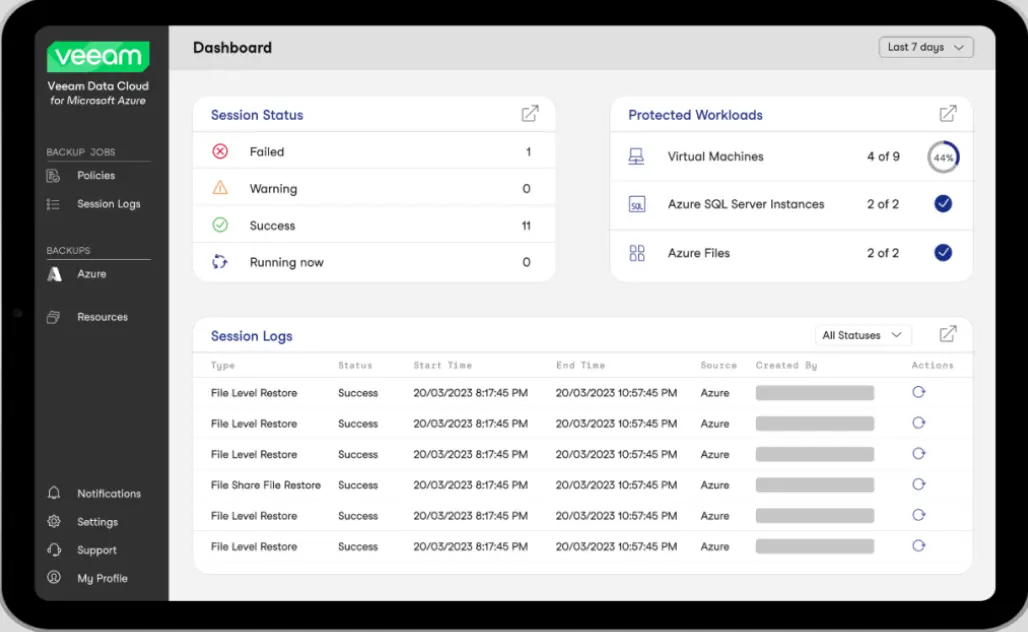Screen dimensions: 1028x632
Task: Expand Session Status panel in new view
Action: [x=530, y=114]
